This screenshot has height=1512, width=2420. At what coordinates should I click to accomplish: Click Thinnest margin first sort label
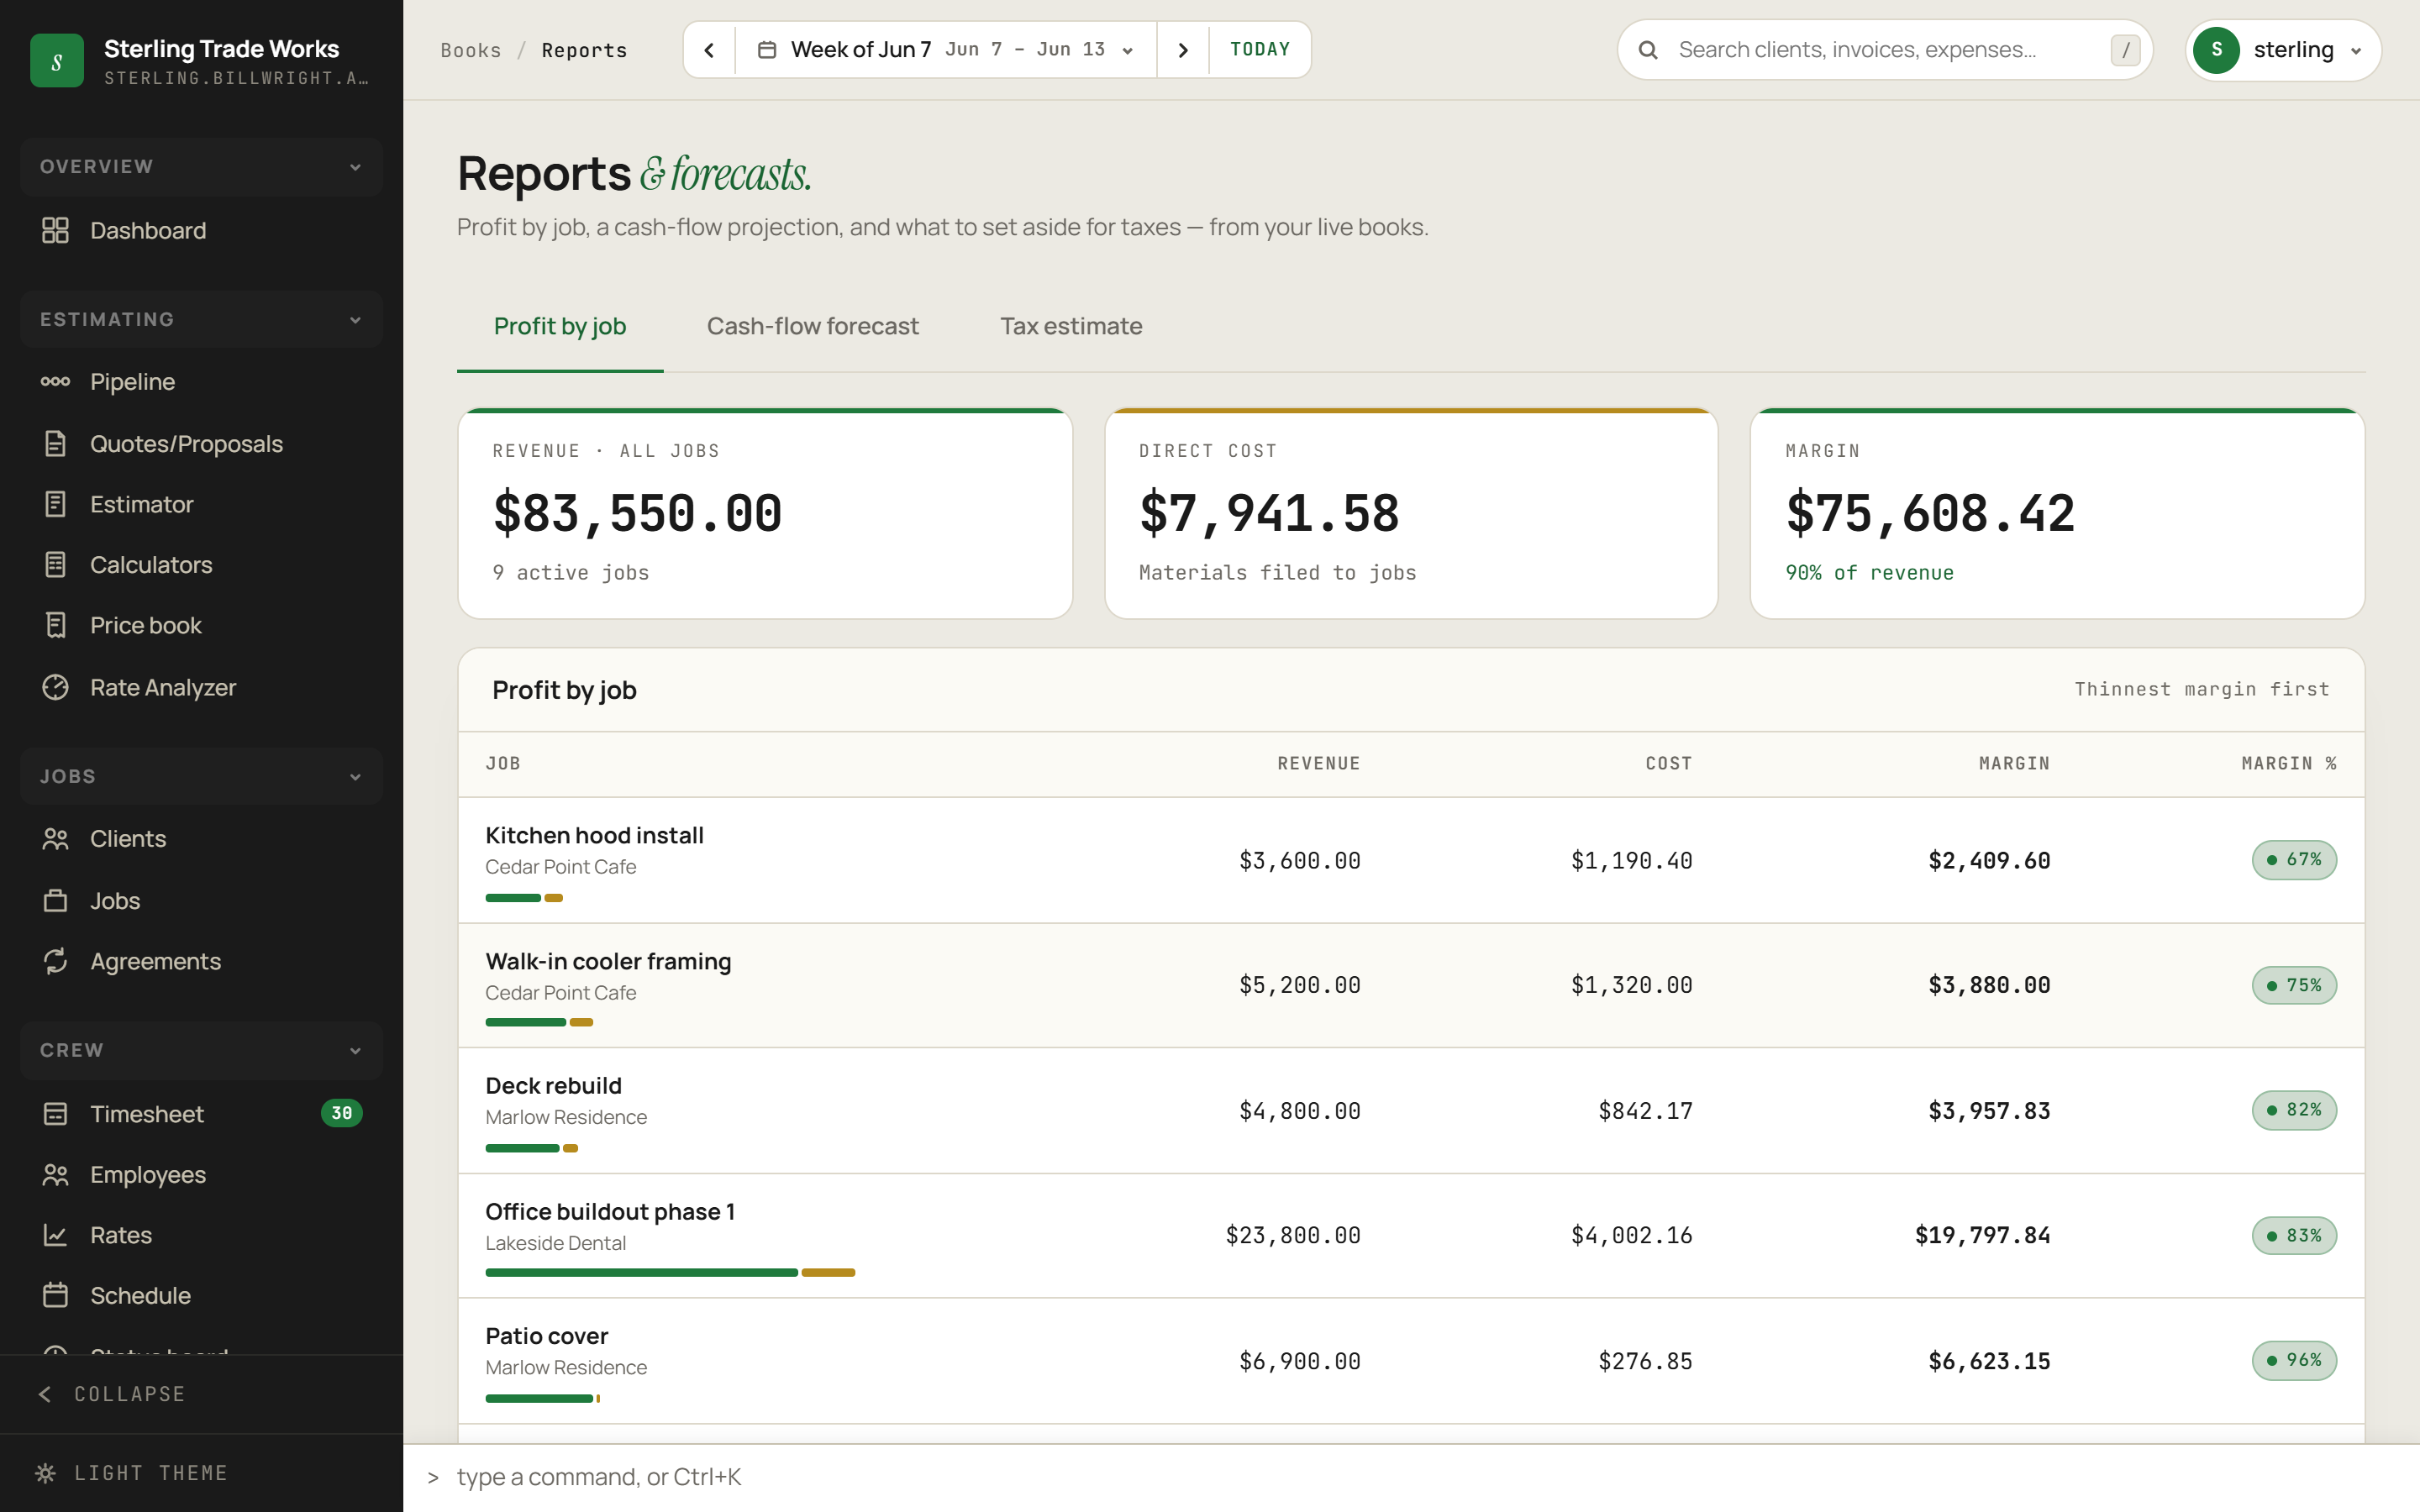[x=2202, y=690]
